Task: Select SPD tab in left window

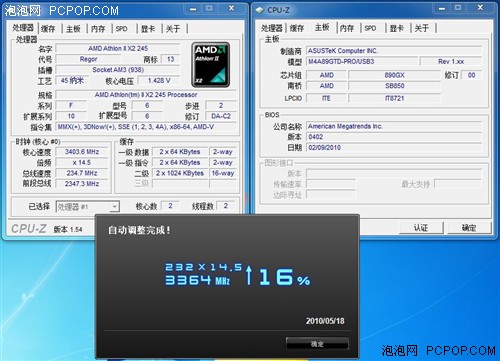Action: coord(122,29)
